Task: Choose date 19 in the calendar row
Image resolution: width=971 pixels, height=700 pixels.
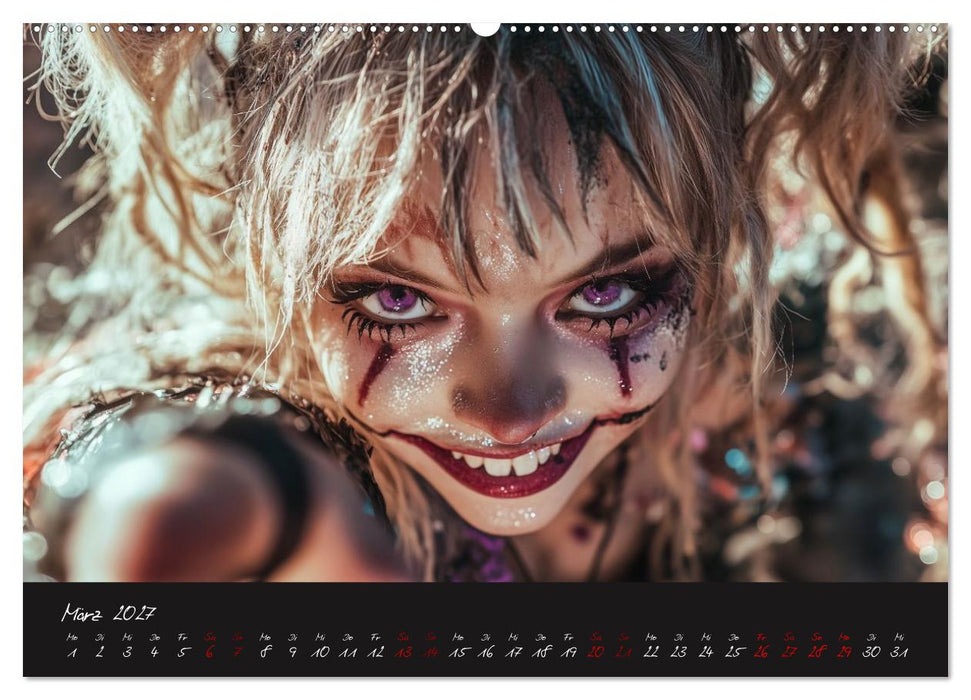Action: tap(568, 652)
